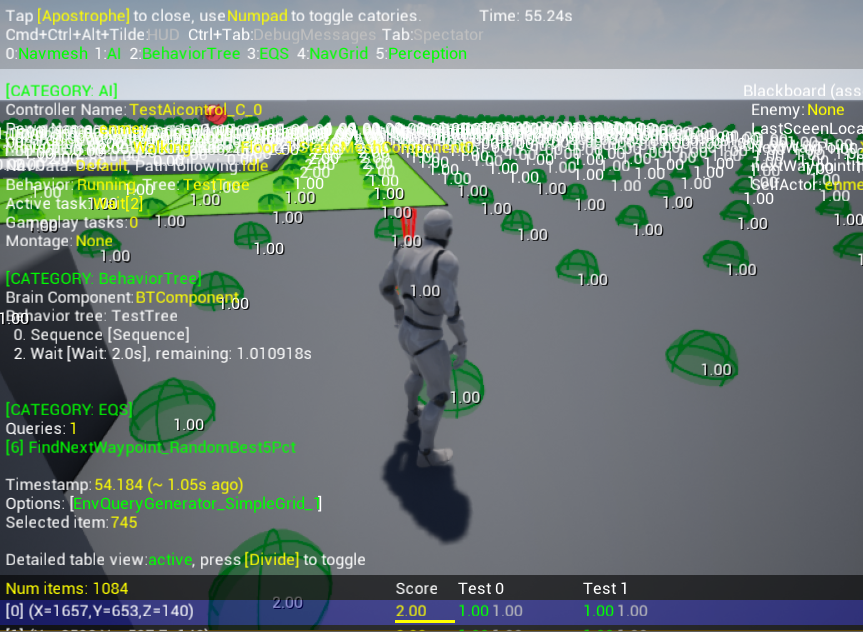The width and height of the screenshot is (863, 632).
Task: Click the [6] FindNextWaypoint_RandomBest5Pct query
Action: (151, 447)
